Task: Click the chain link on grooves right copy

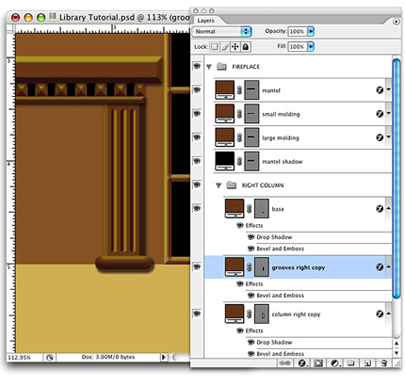Action: tap(249, 267)
